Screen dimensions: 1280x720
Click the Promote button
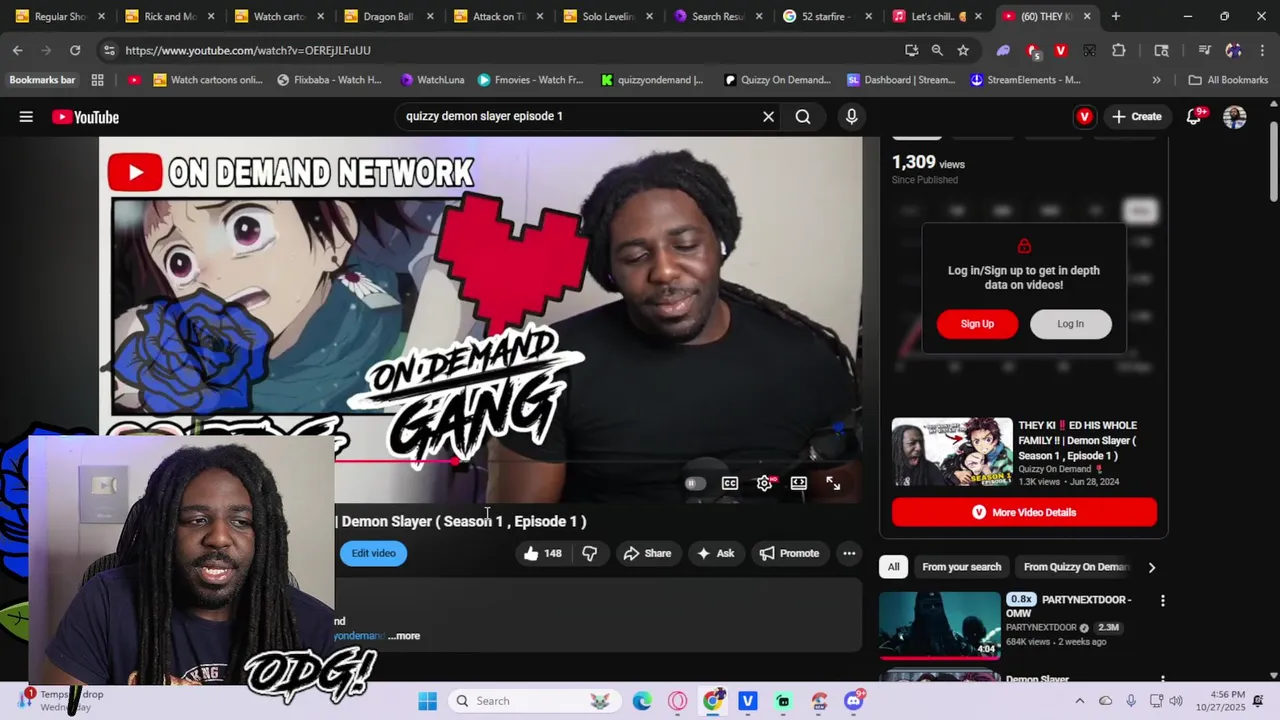click(x=789, y=553)
